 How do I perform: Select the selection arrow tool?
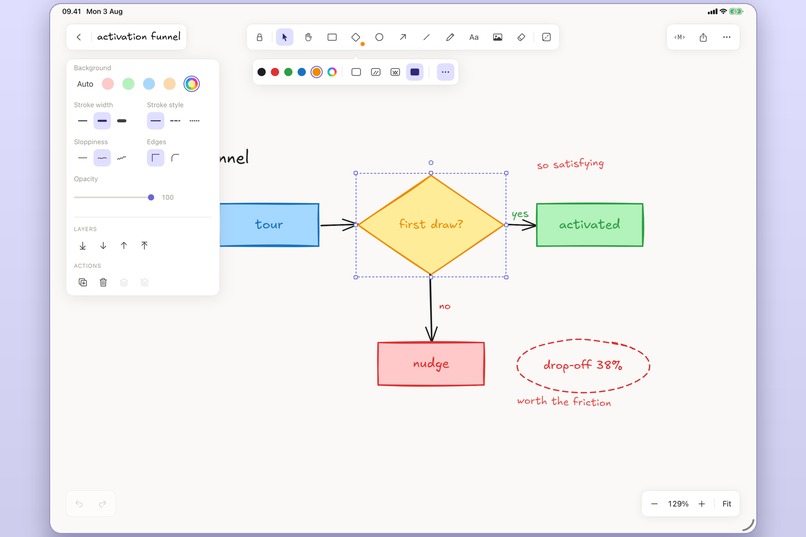click(x=284, y=37)
